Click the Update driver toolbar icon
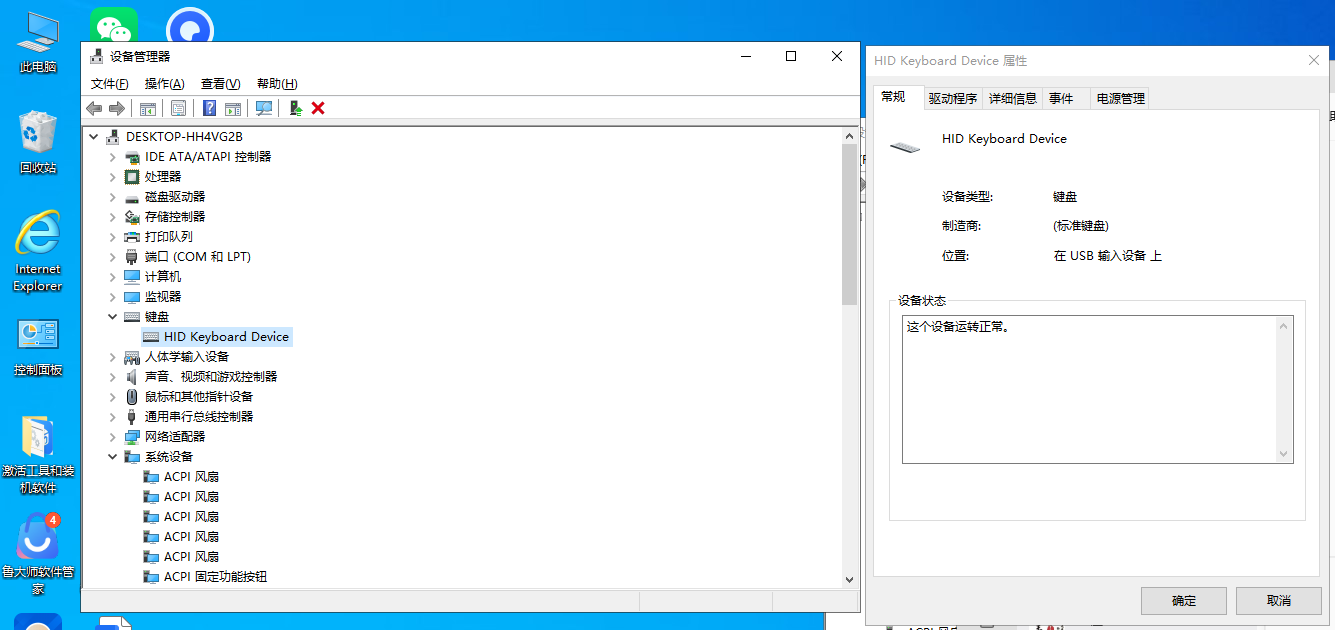1335x630 pixels. pos(295,108)
